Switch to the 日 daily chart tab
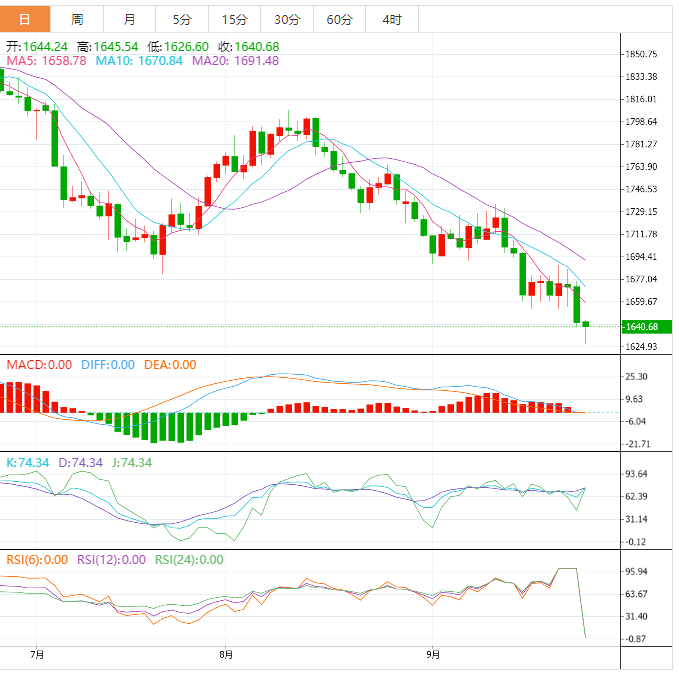The image size is (679, 675). click(x=25, y=20)
